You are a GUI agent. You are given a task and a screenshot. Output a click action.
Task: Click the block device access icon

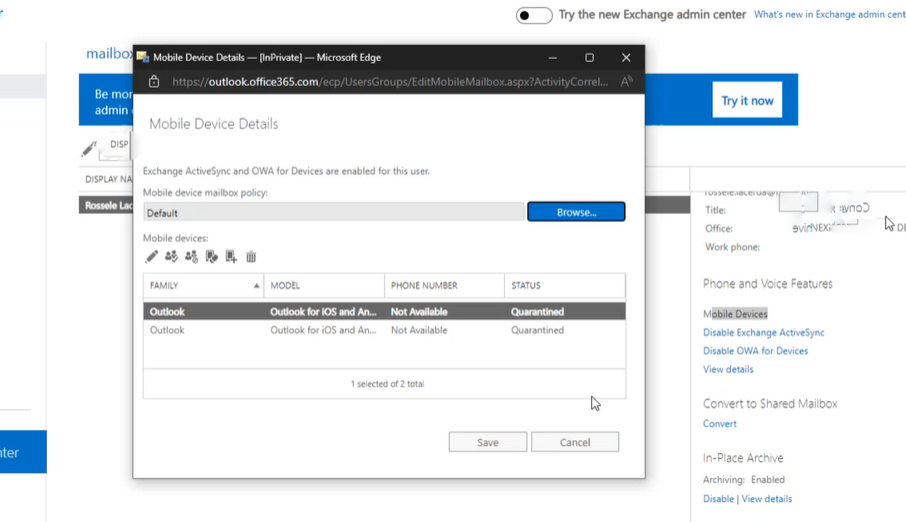pyautogui.click(x=191, y=257)
